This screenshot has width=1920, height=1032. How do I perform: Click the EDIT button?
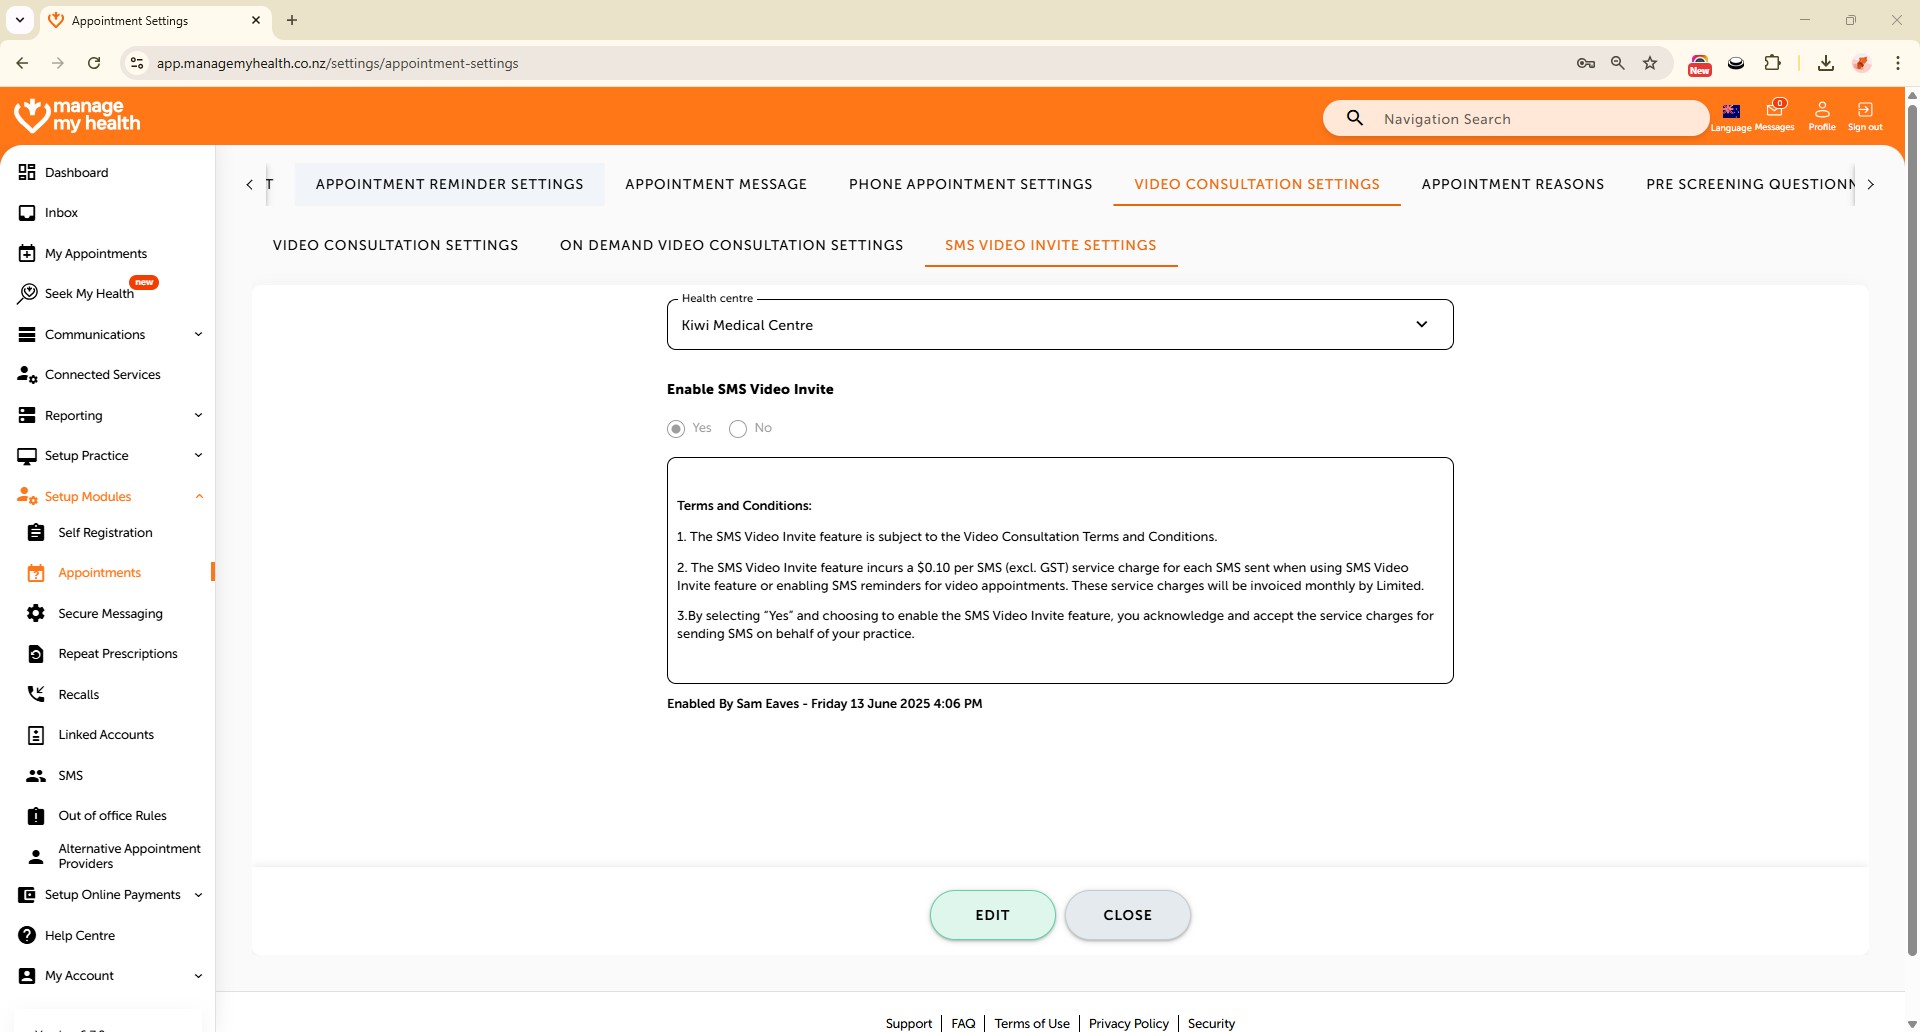coord(992,915)
